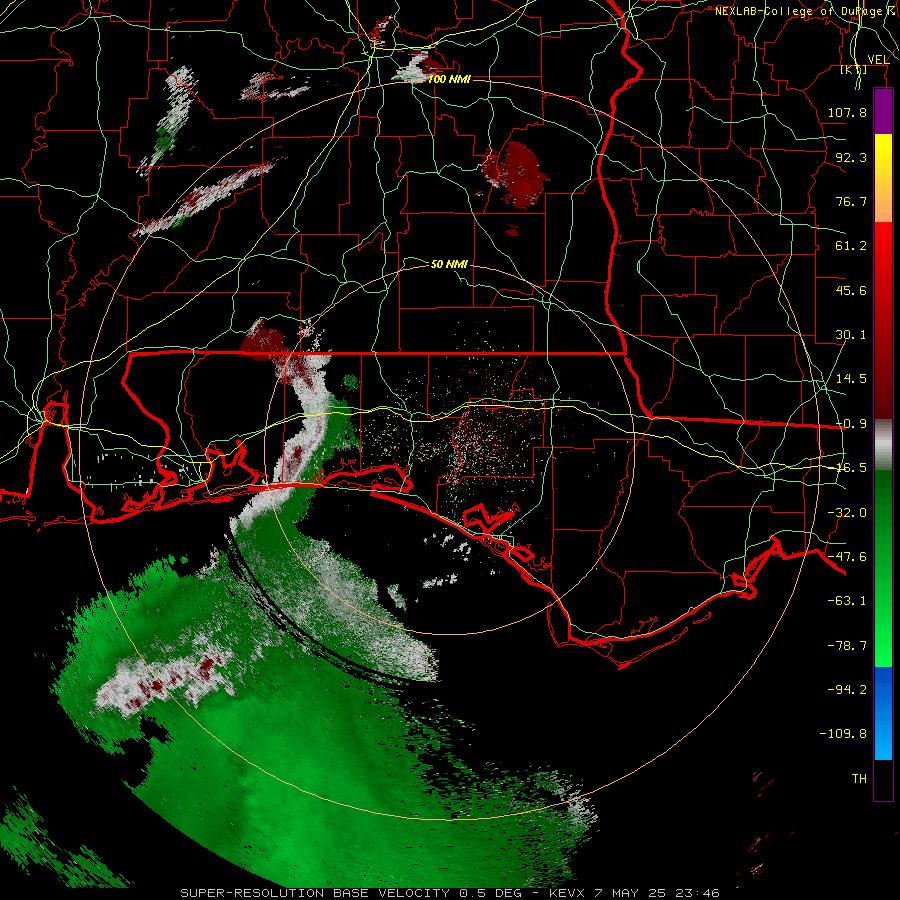Click the KEVX 7 MAY 25 23:46 timestamp

coord(634,893)
